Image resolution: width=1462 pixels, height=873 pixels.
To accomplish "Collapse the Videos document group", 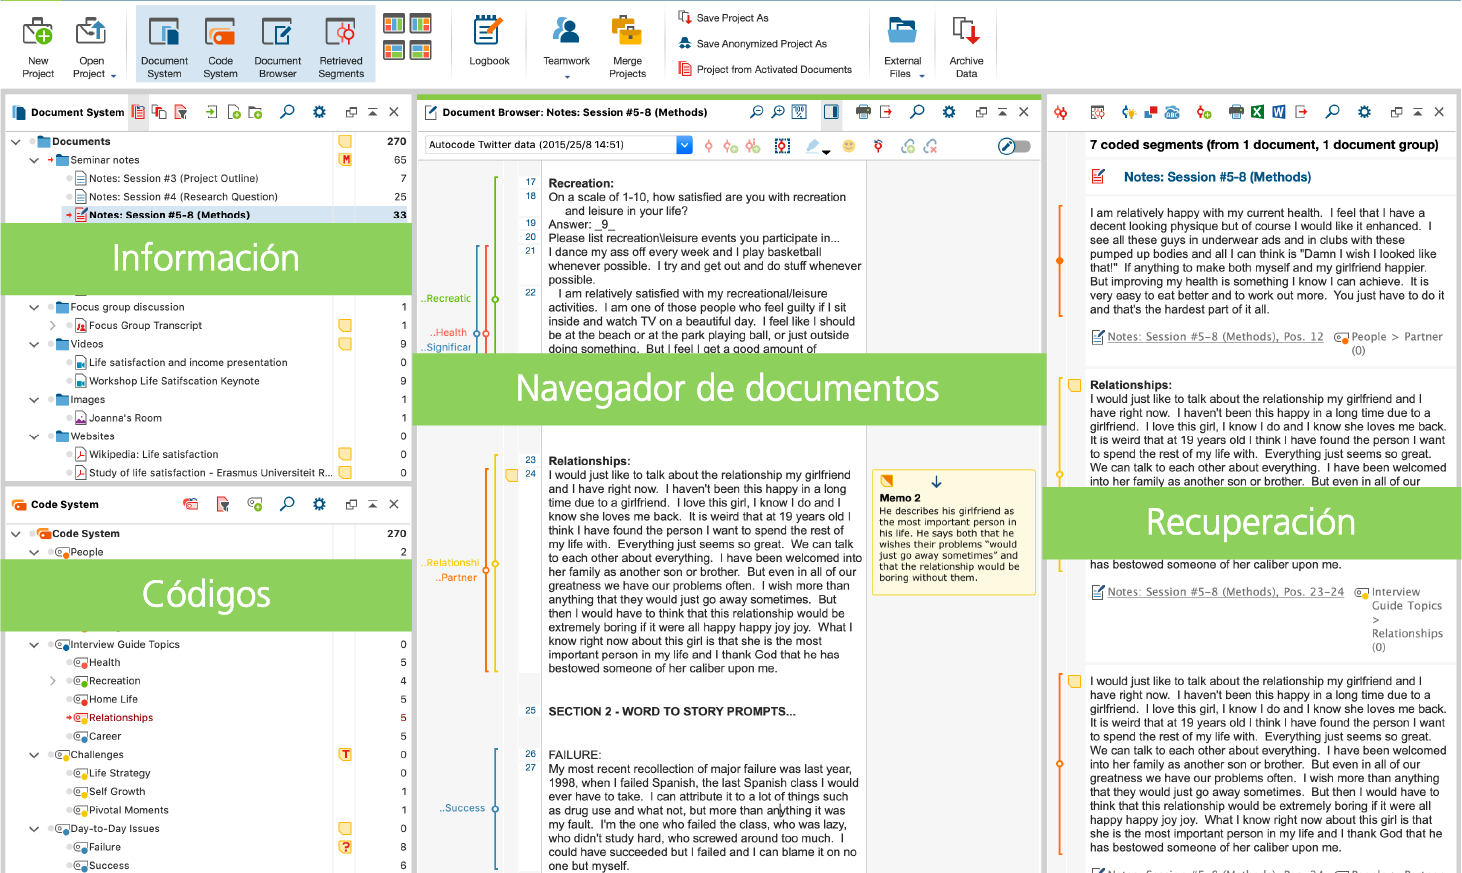I will pos(34,344).
